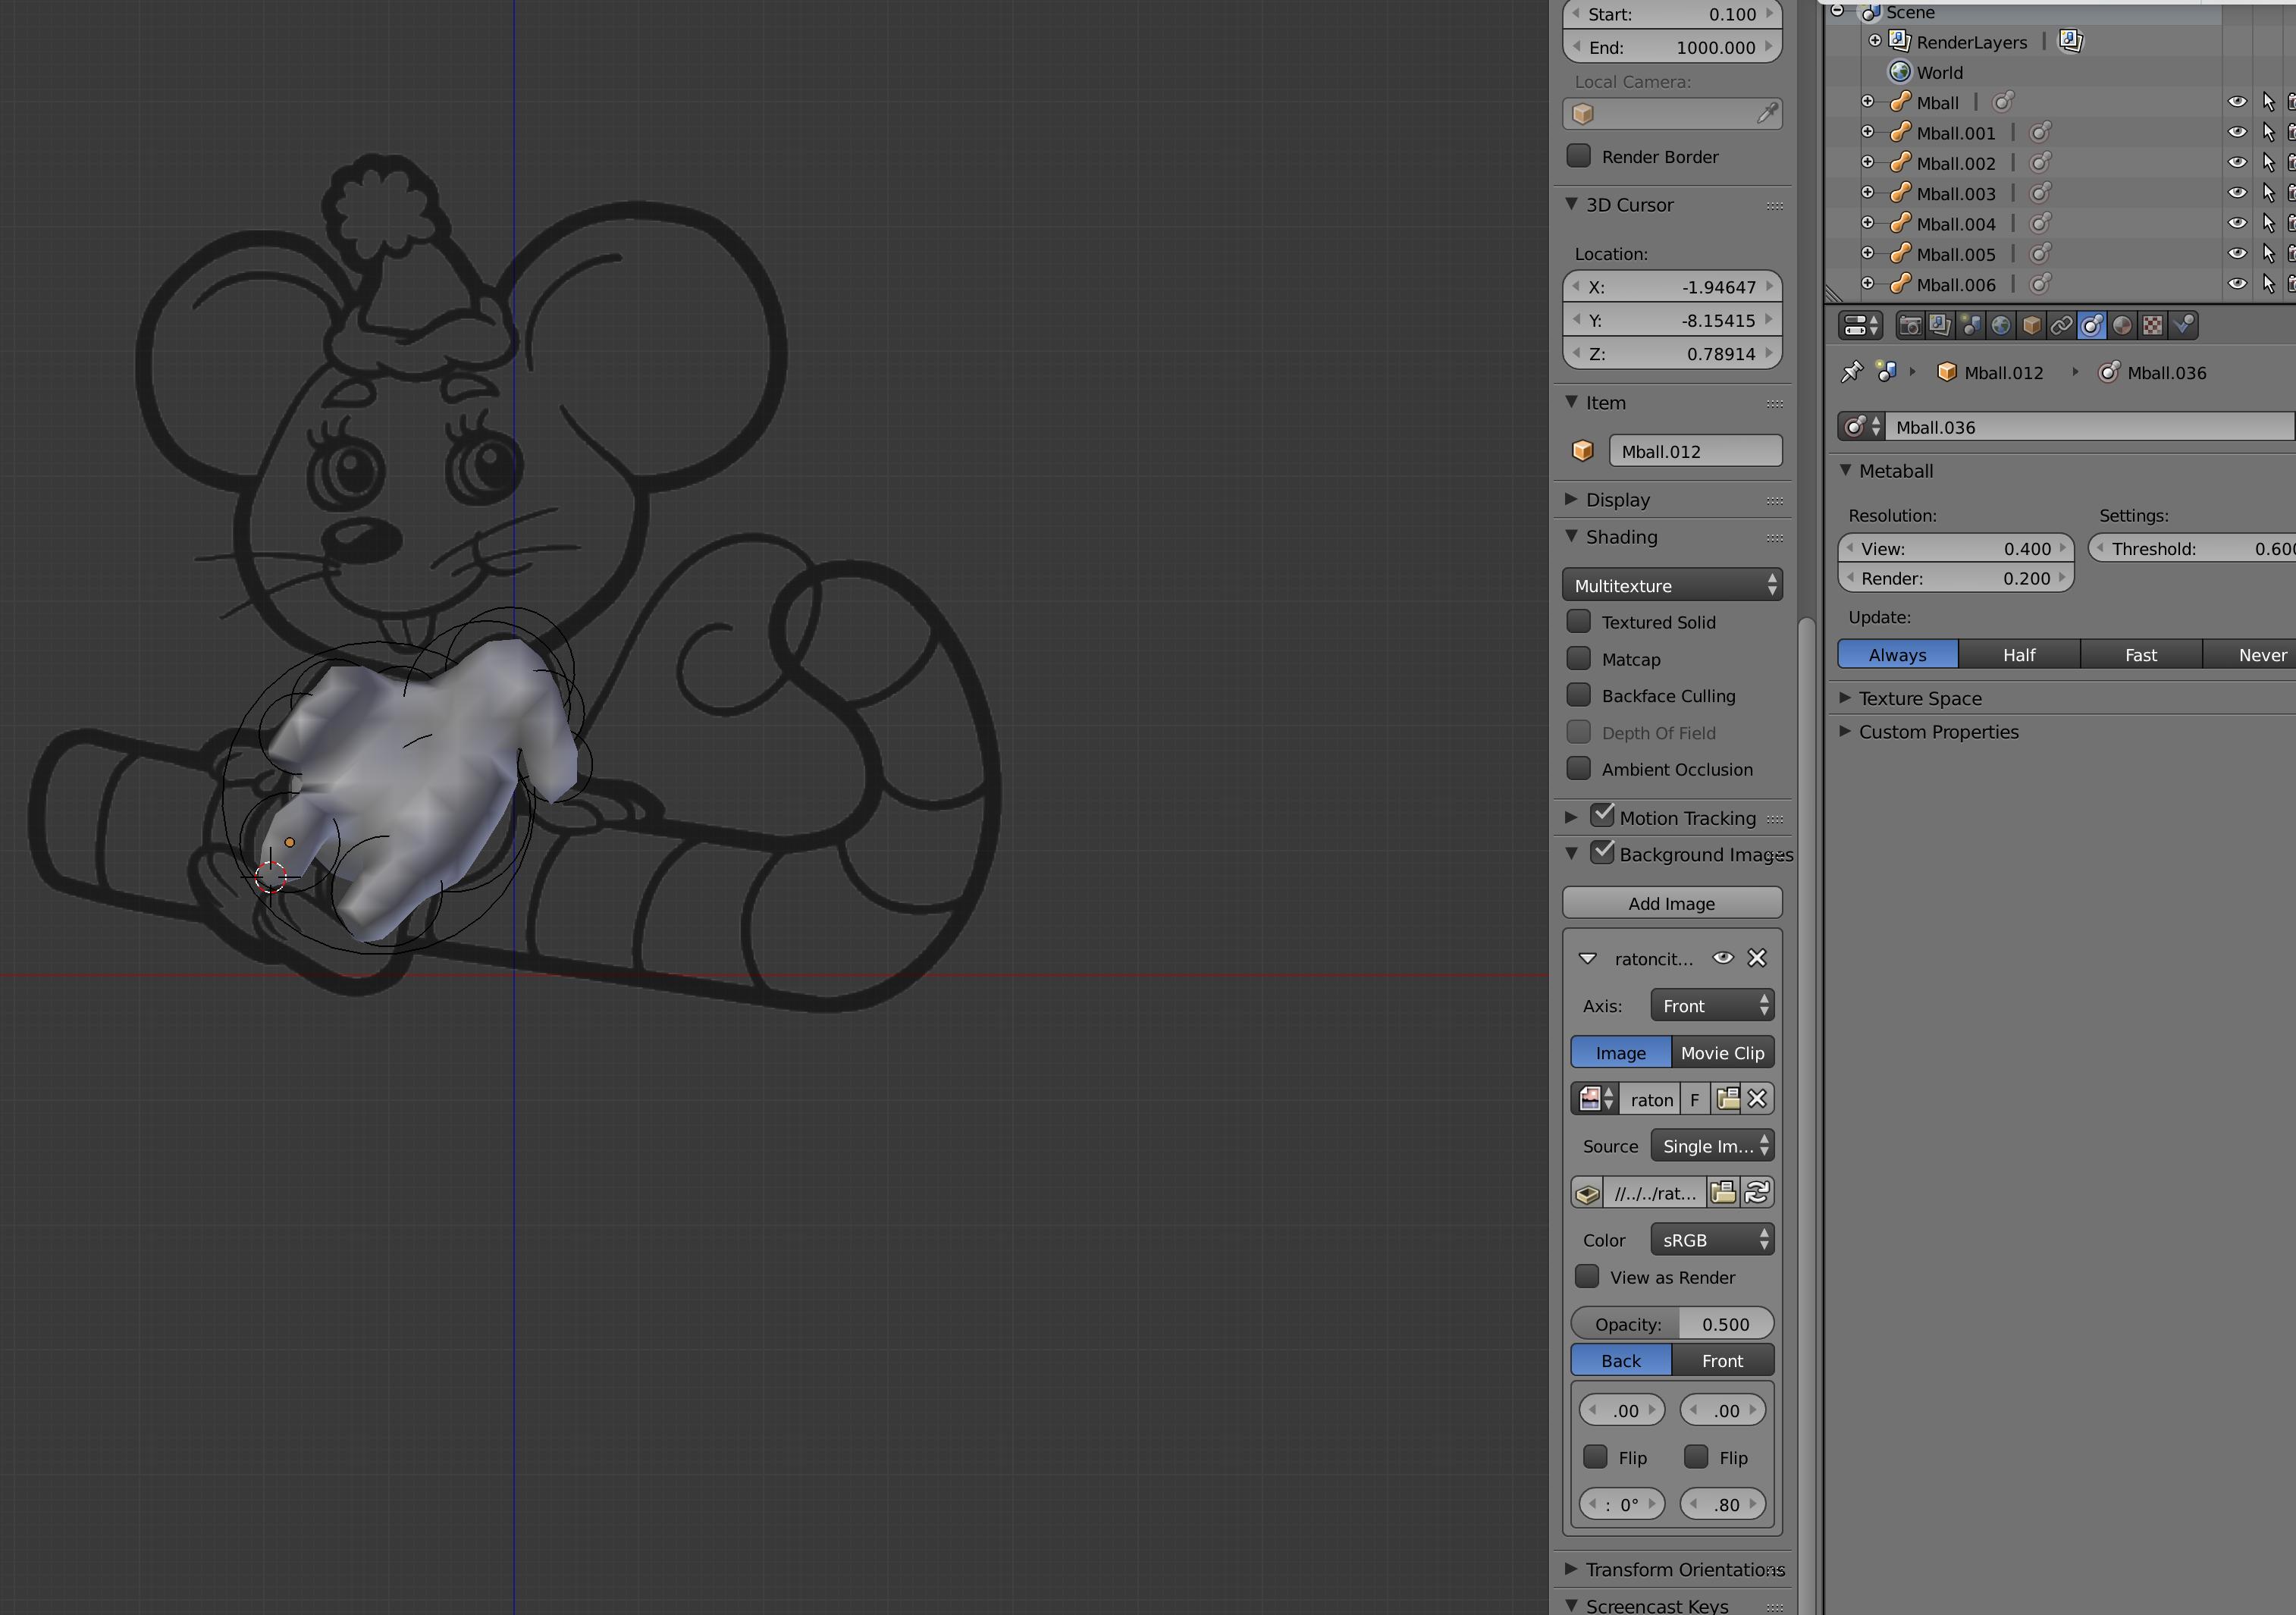The height and width of the screenshot is (1615, 2296).
Task: Collapse the Shading panel
Action: pos(1571,536)
